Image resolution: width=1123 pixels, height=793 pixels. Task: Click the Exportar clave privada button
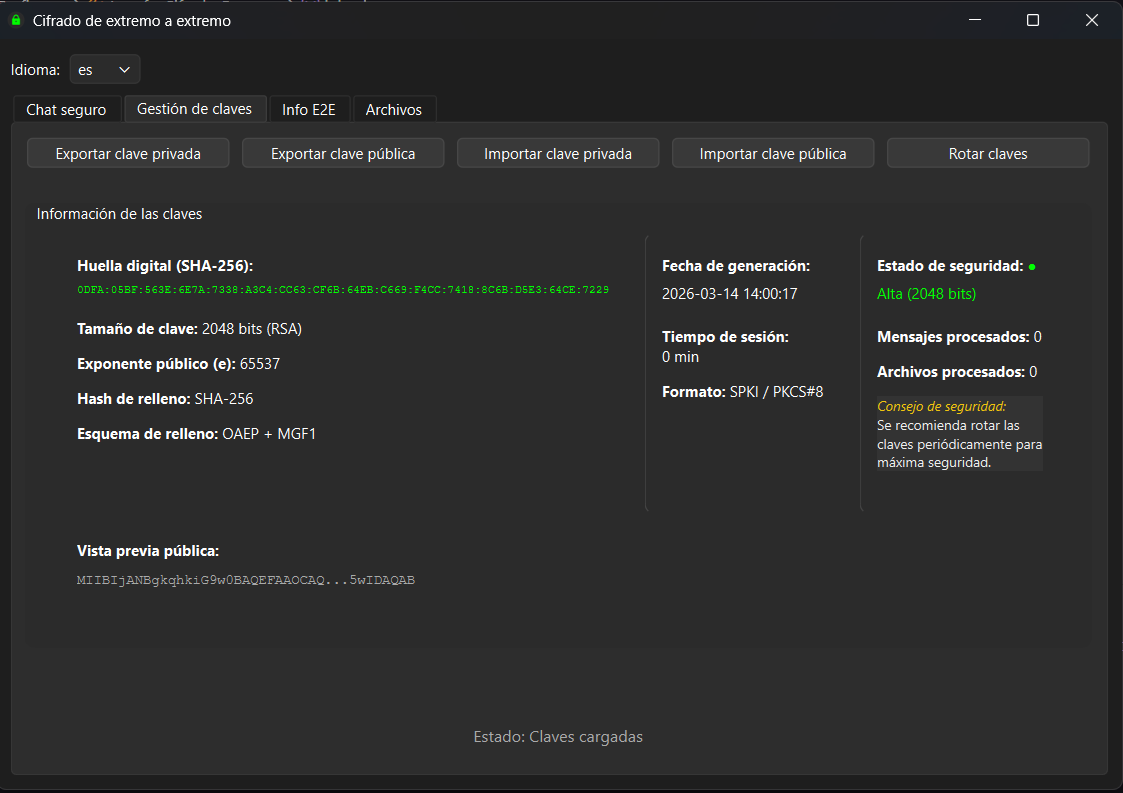128,152
